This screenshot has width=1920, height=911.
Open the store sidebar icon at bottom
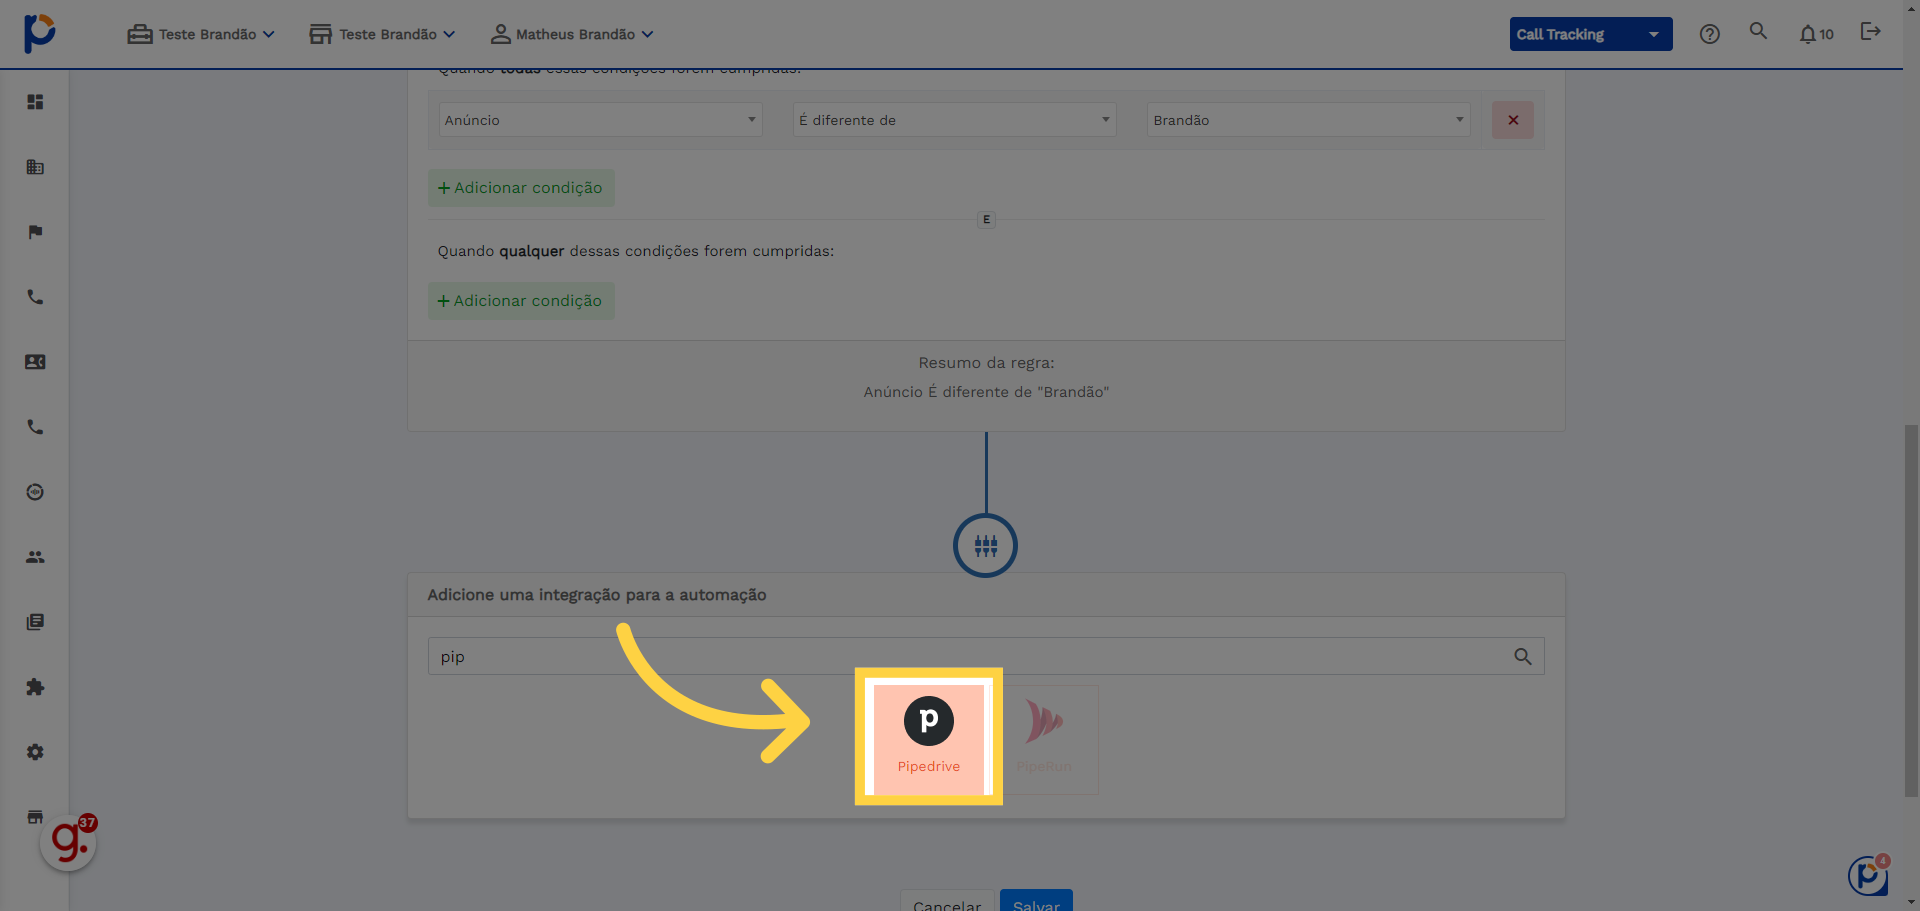click(x=35, y=816)
